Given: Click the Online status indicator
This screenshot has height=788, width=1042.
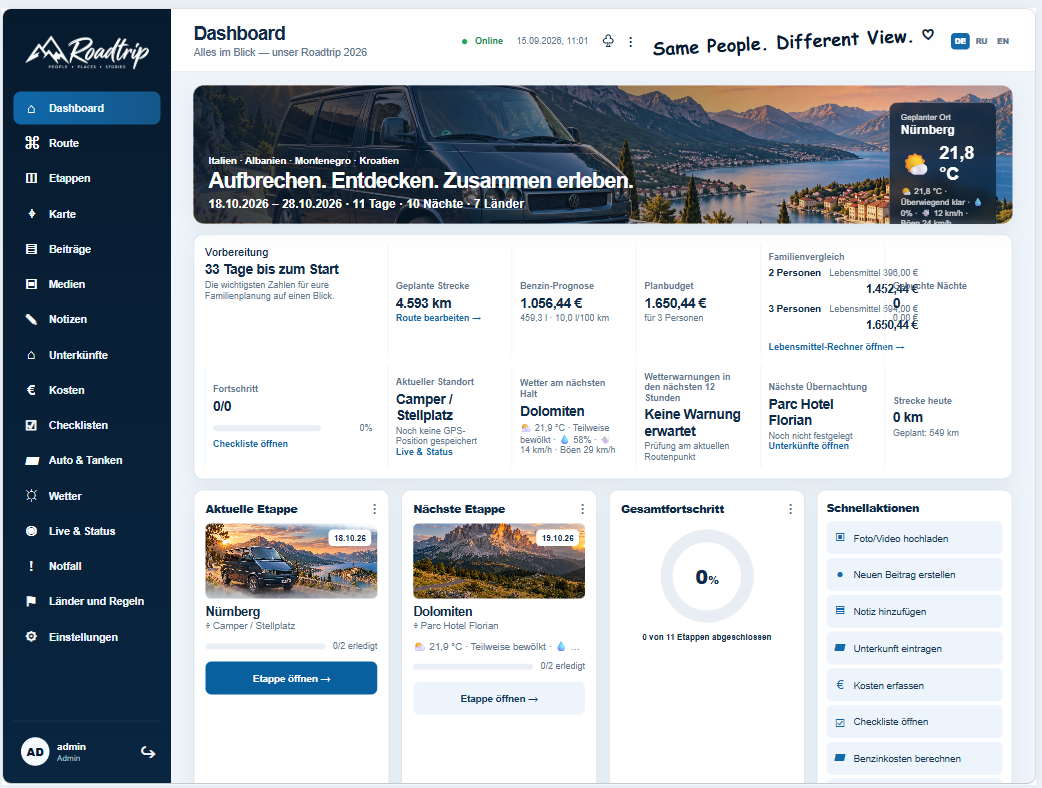Looking at the screenshot, I should (482, 41).
